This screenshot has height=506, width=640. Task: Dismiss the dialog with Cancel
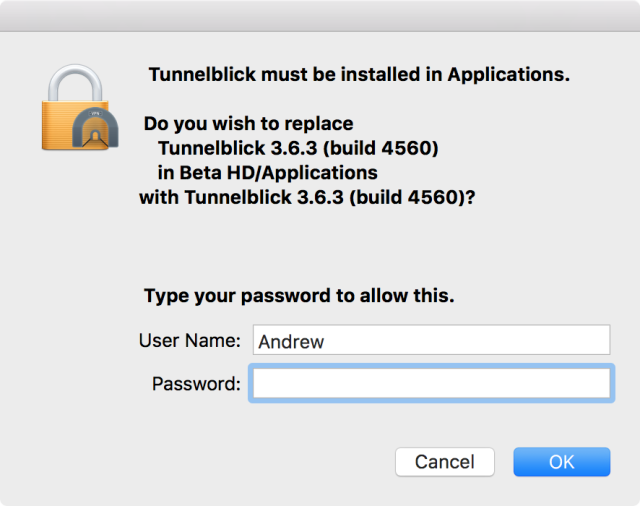click(x=444, y=462)
